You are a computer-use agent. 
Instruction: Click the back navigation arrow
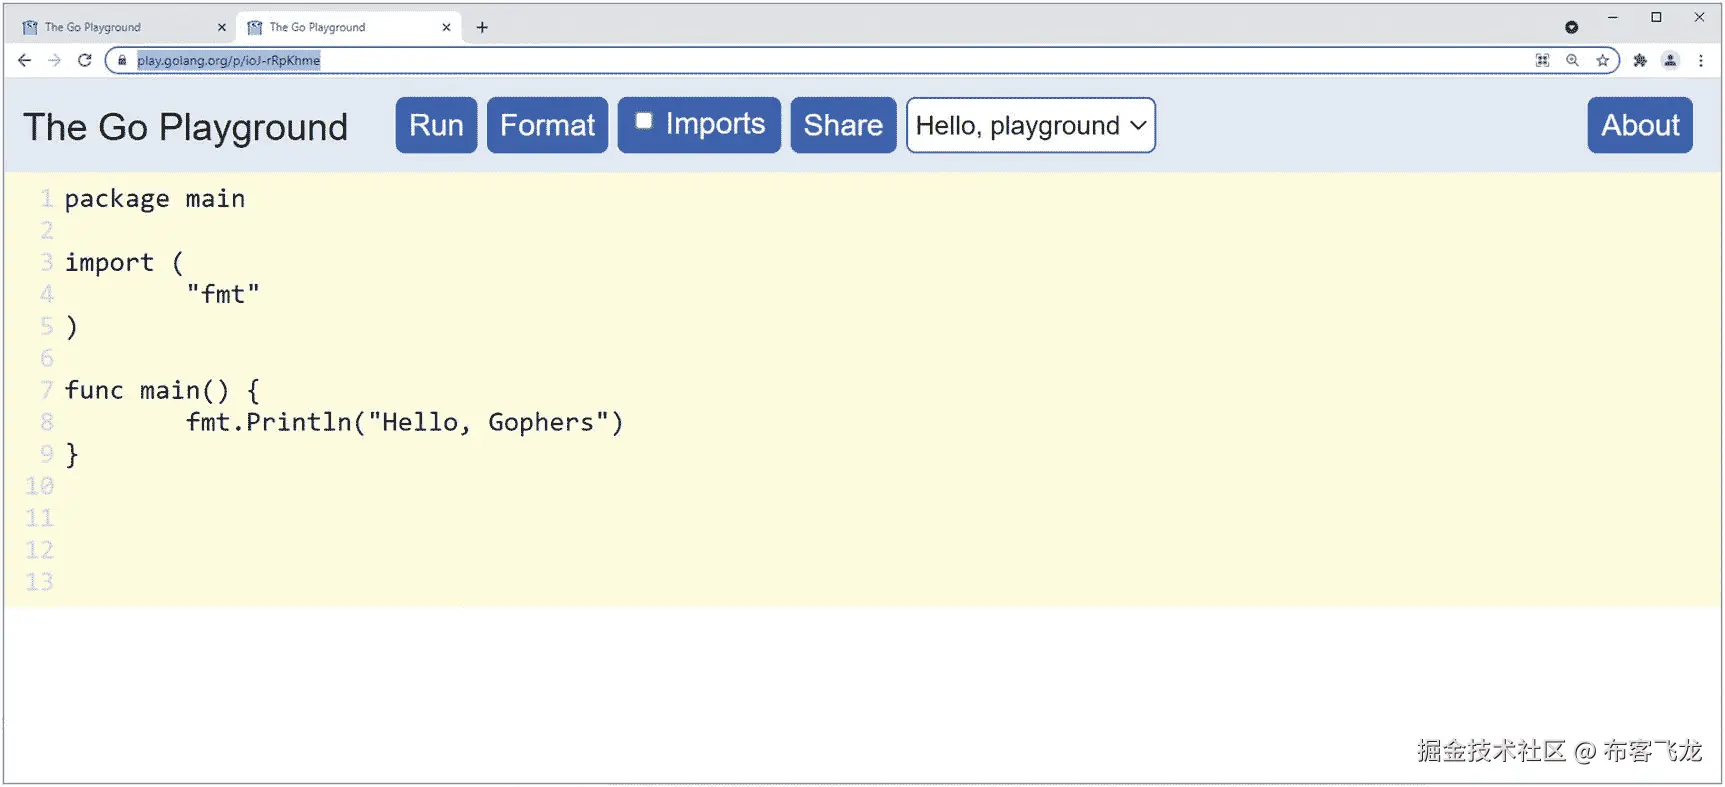click(25, 60)
